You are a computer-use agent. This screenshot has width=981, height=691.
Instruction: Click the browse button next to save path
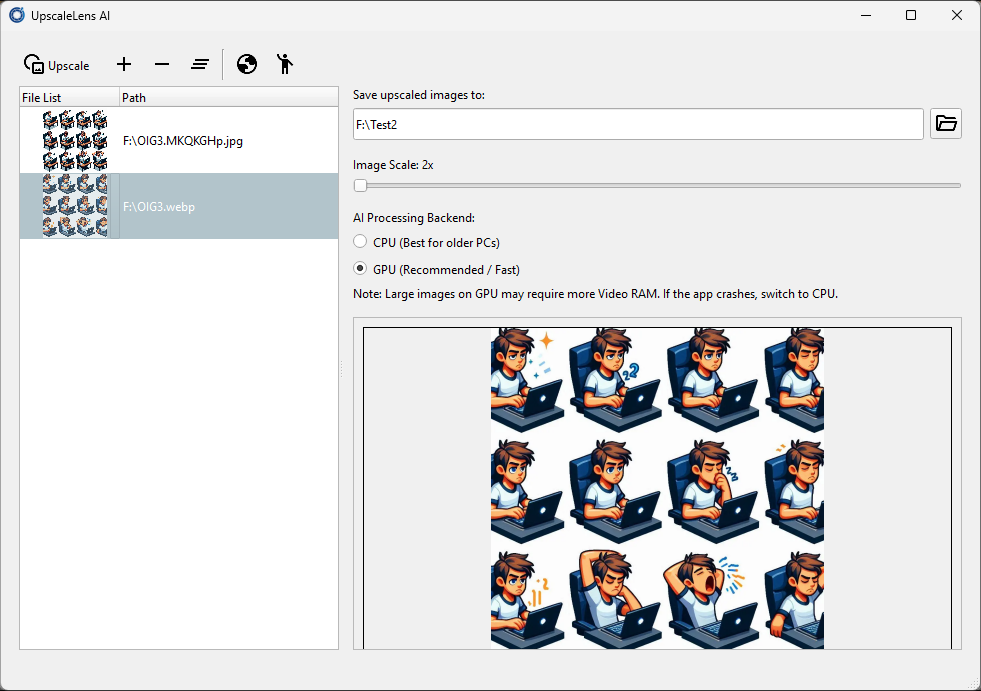tap(945, 124)
